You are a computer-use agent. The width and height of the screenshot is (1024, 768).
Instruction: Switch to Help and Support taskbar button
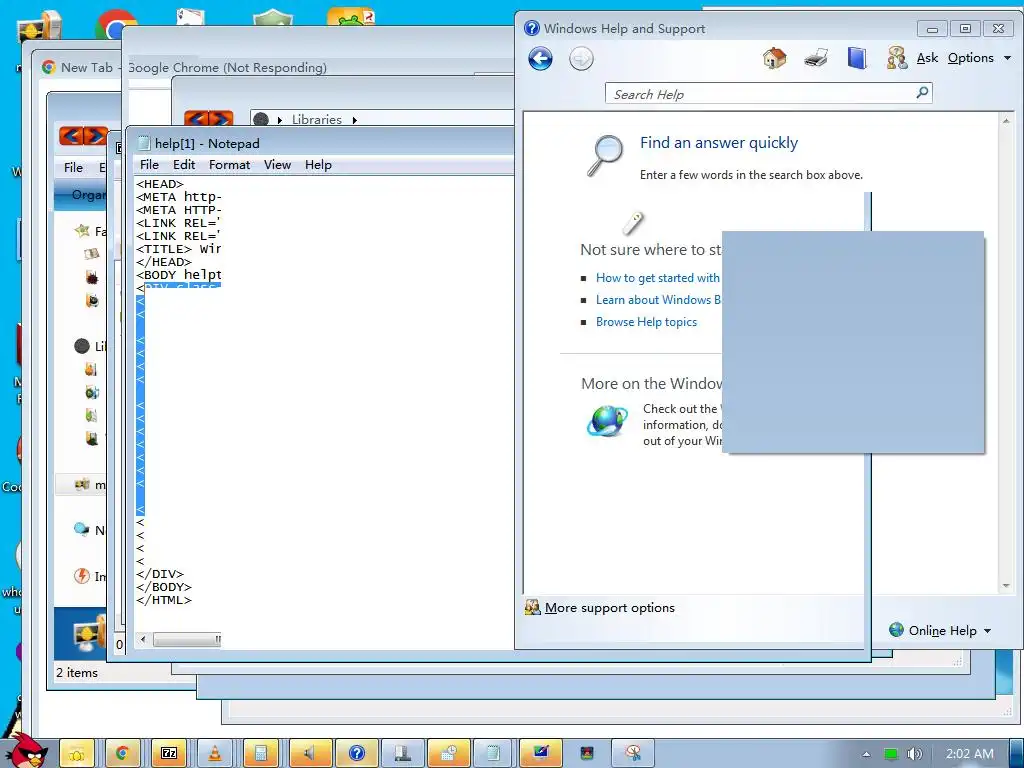click(357, 754)
